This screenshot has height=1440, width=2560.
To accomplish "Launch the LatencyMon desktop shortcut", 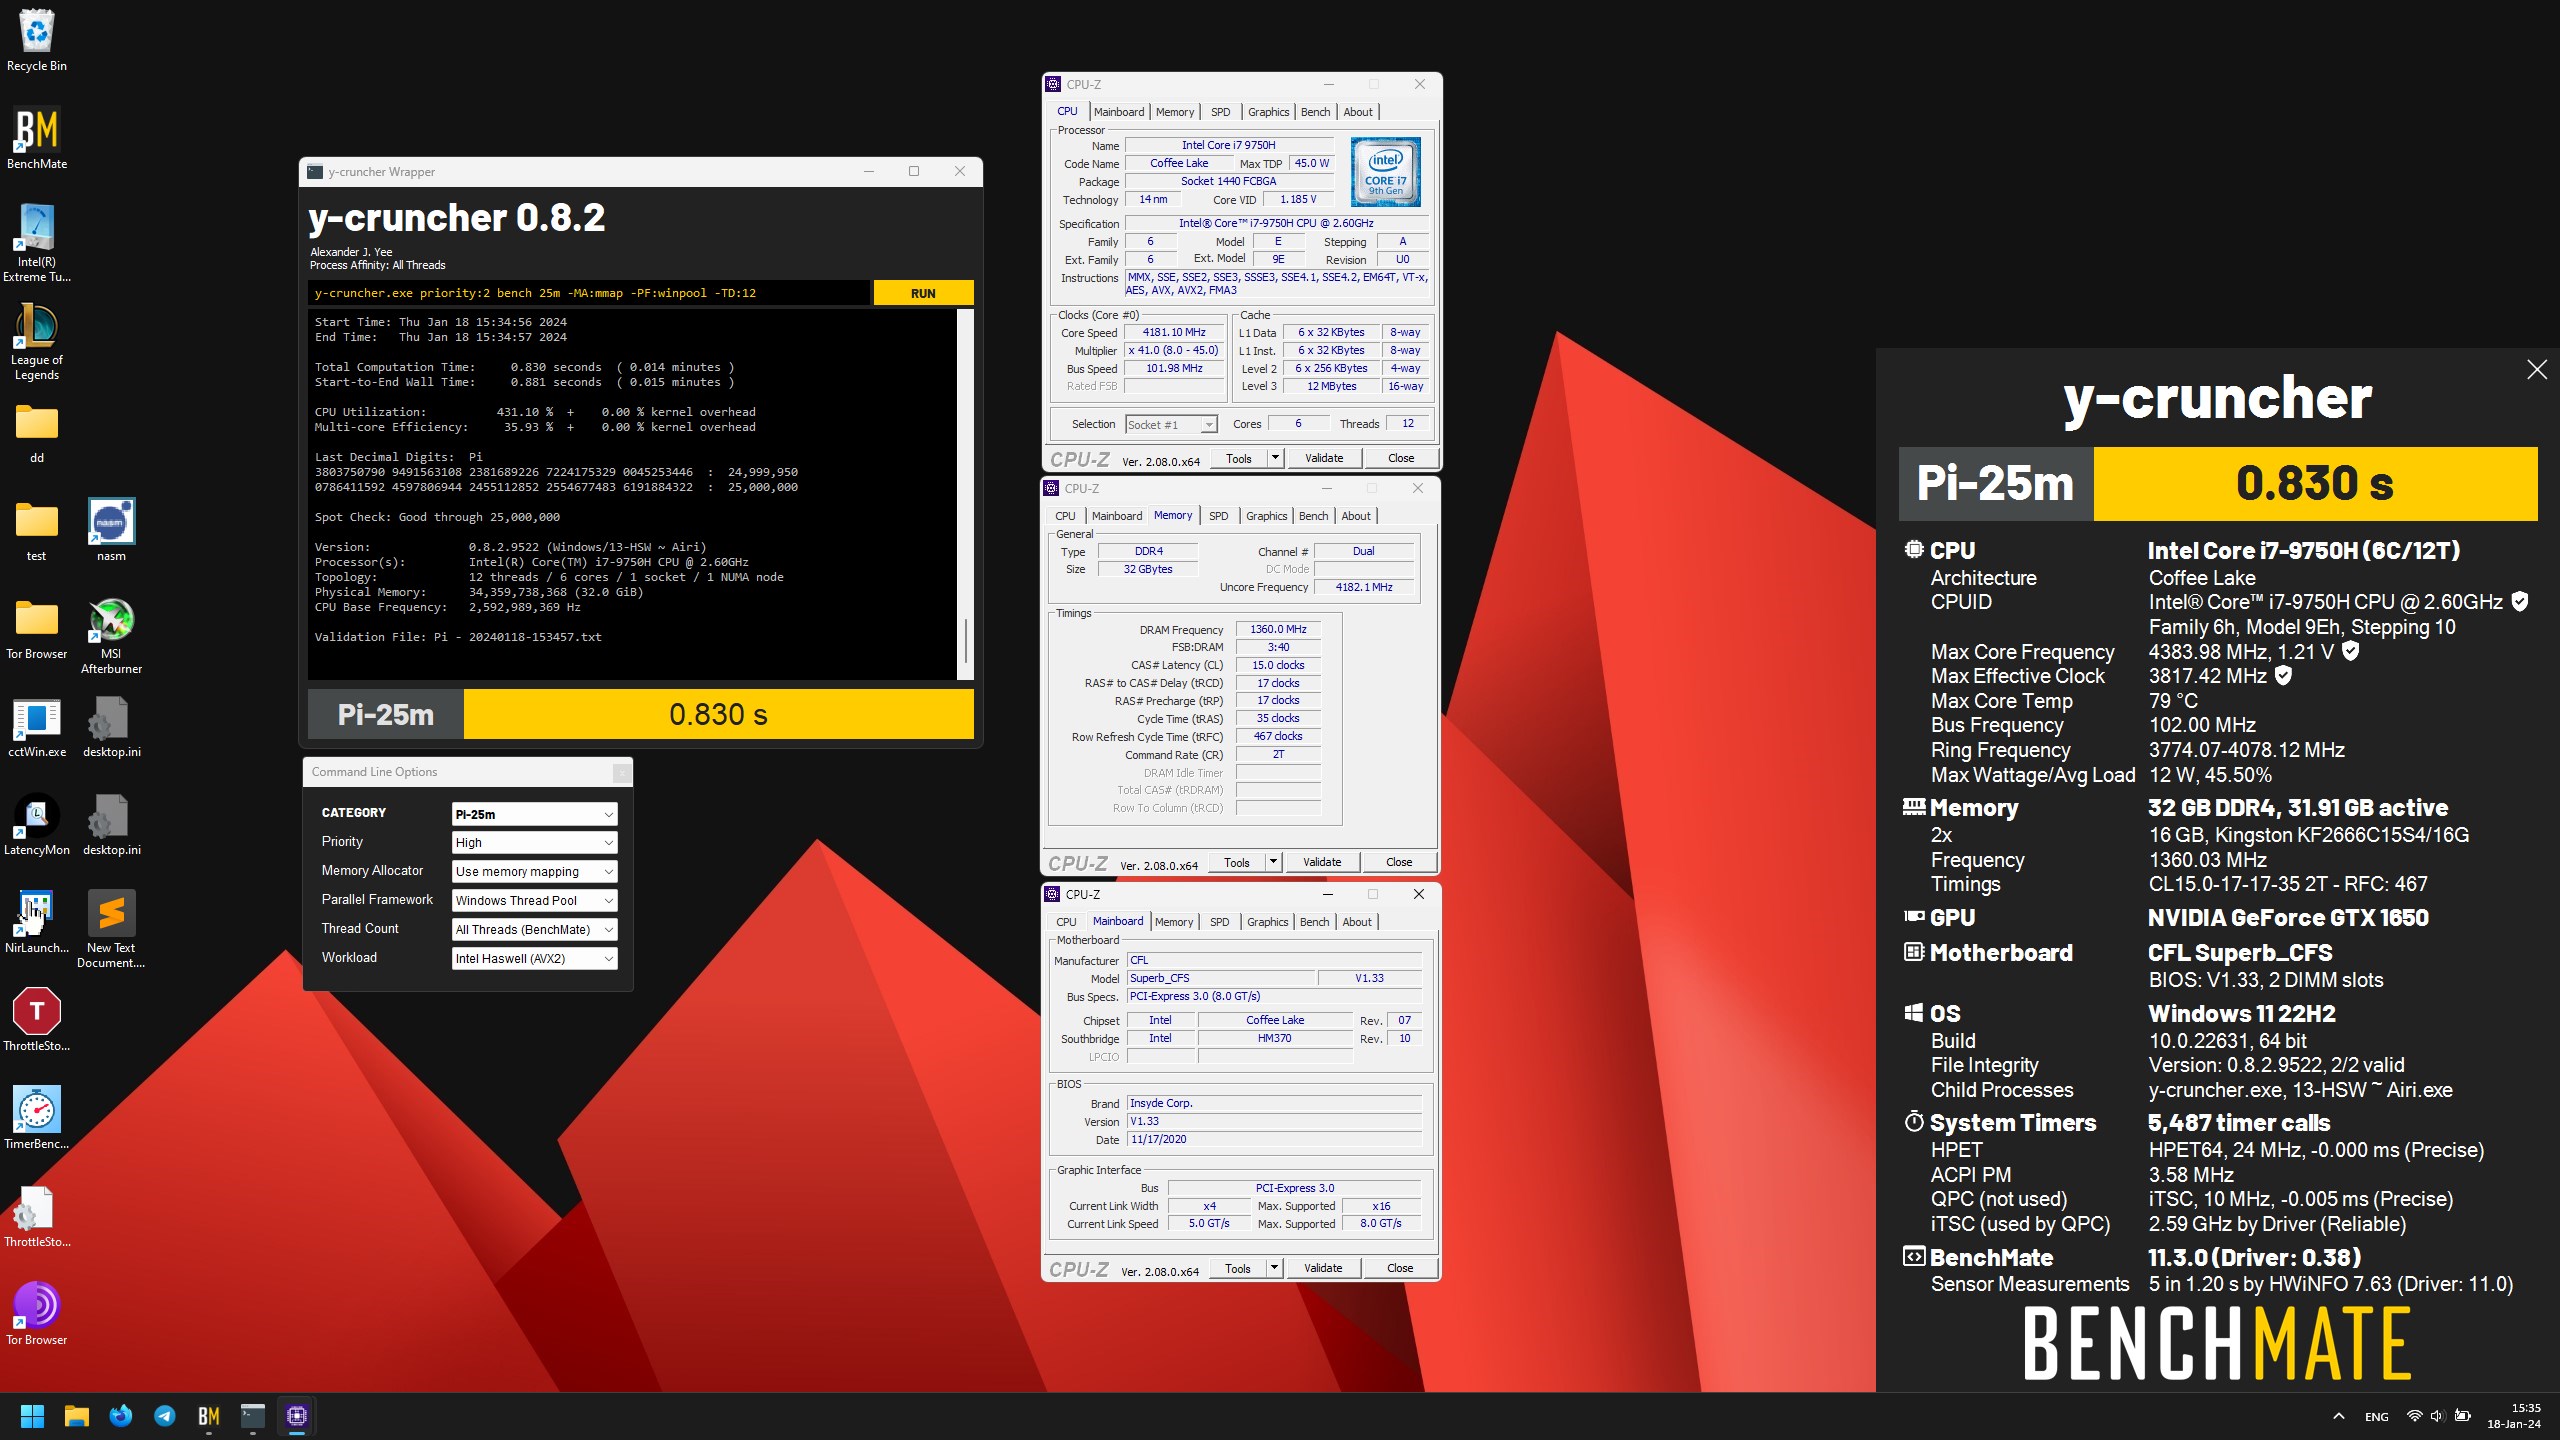I will pyautogui.click(x=37, y=825).
